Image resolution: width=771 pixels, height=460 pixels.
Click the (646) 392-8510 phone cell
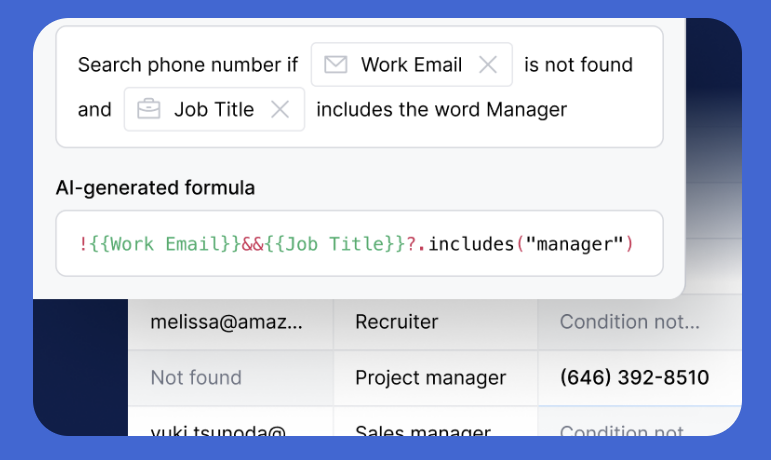pos(634,378)
